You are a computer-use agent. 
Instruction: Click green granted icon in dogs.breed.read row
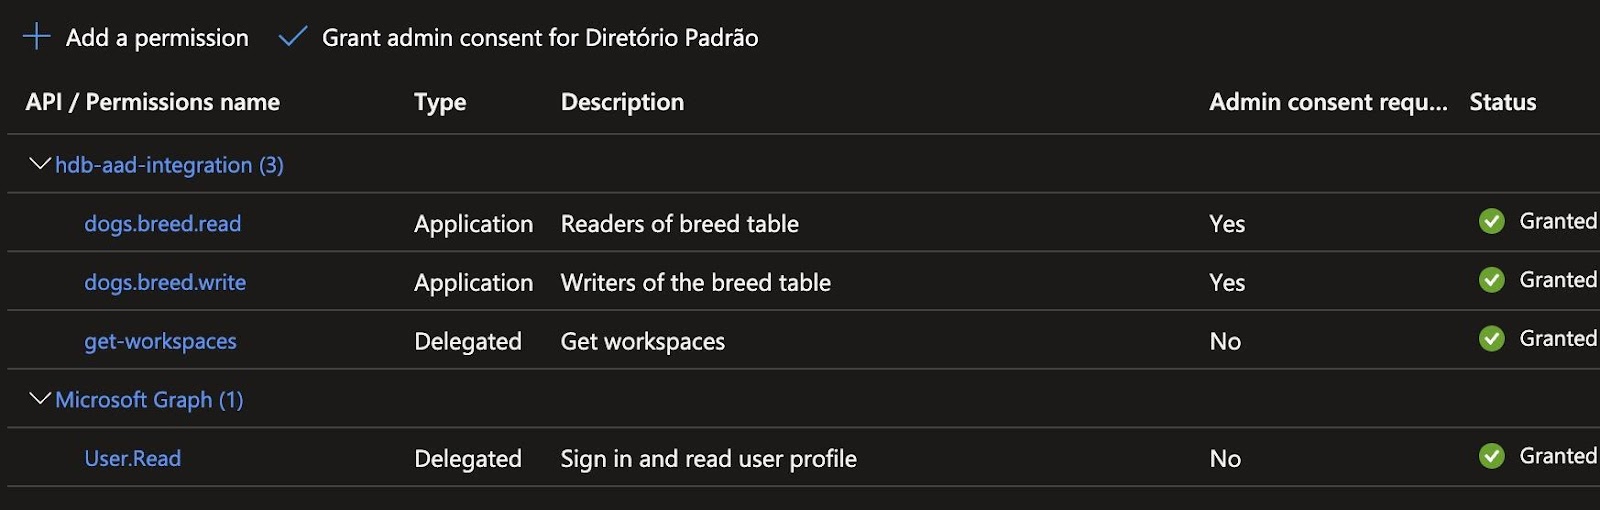pos(1491,221)
